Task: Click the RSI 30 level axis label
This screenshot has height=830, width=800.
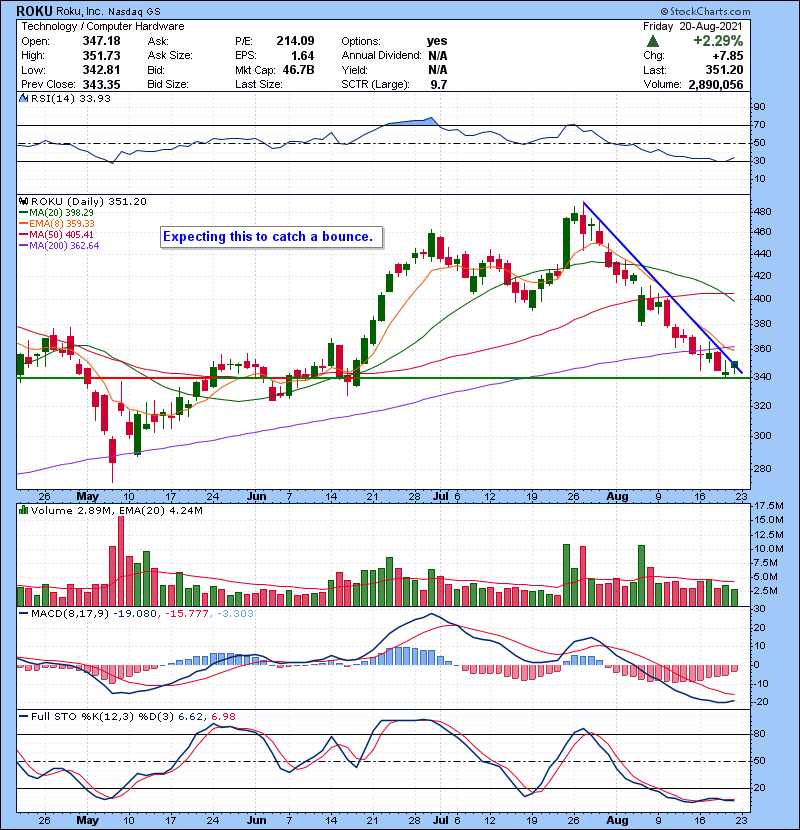Action: pyautogui.click(x=760, y=161)
